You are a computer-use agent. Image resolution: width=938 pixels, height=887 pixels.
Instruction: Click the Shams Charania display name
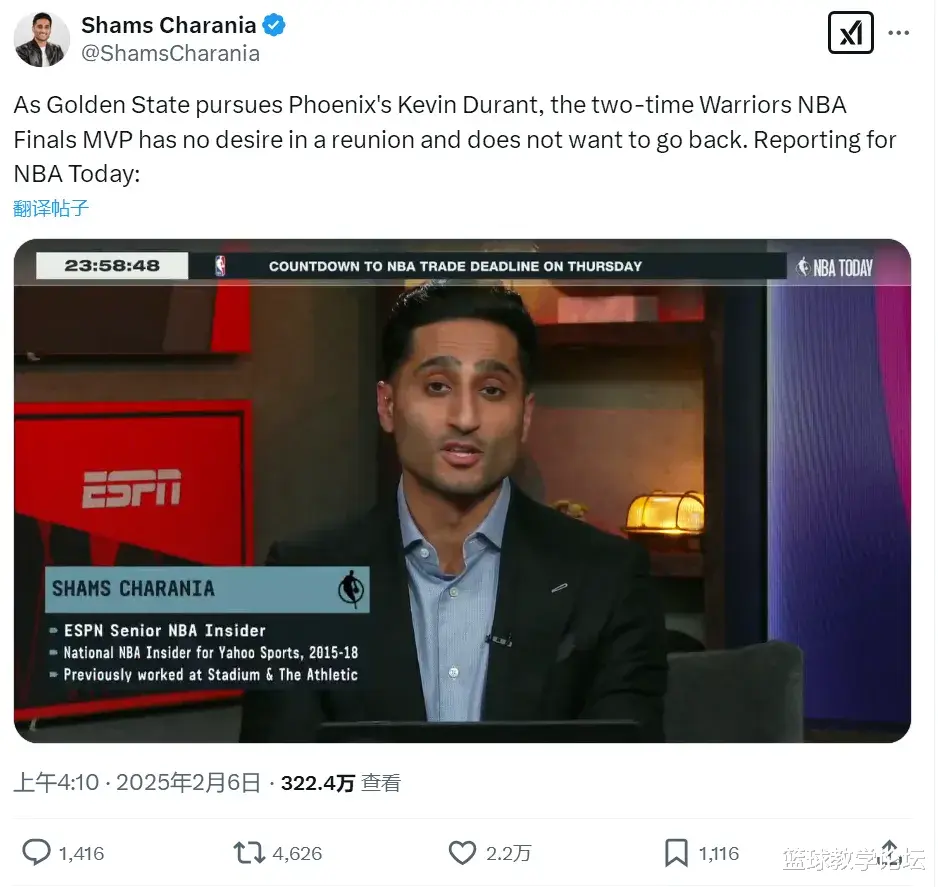click(169, 25)
